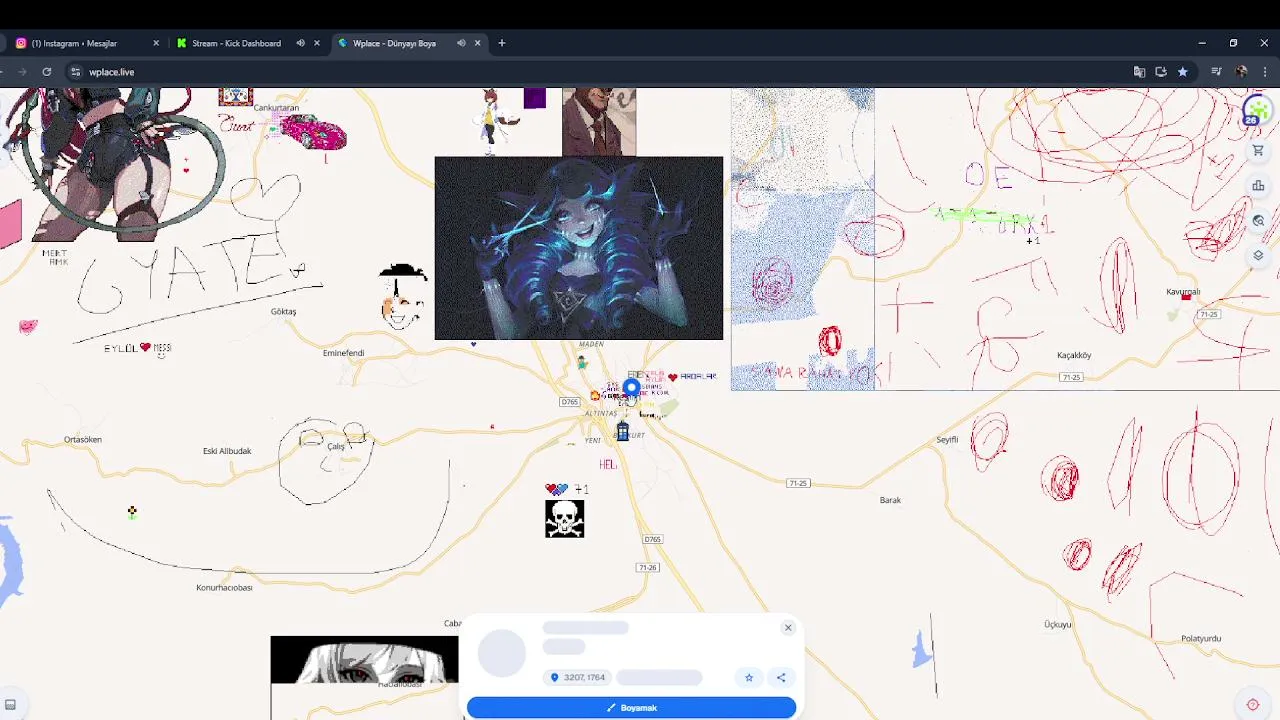Translate this page icon
This screenshot has width=1280, height=720.
tap(1139, 72)
